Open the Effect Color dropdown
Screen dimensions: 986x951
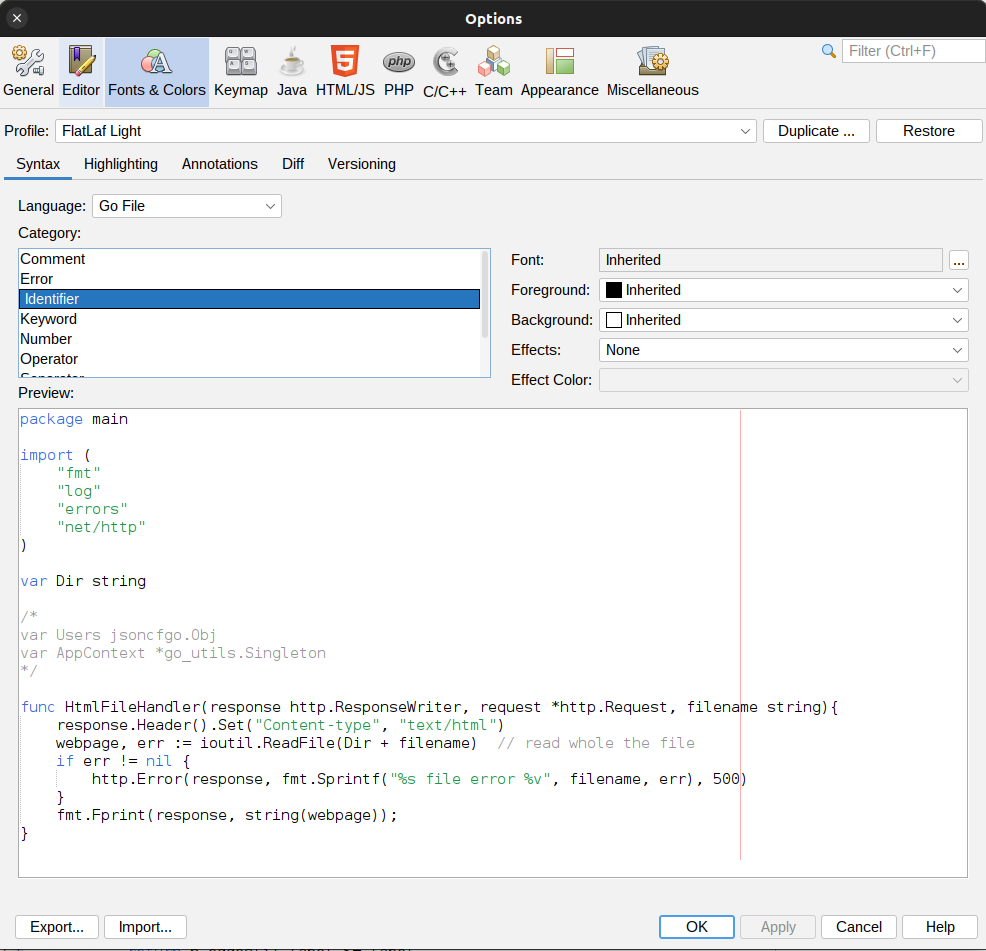click(x=784, y=380)
